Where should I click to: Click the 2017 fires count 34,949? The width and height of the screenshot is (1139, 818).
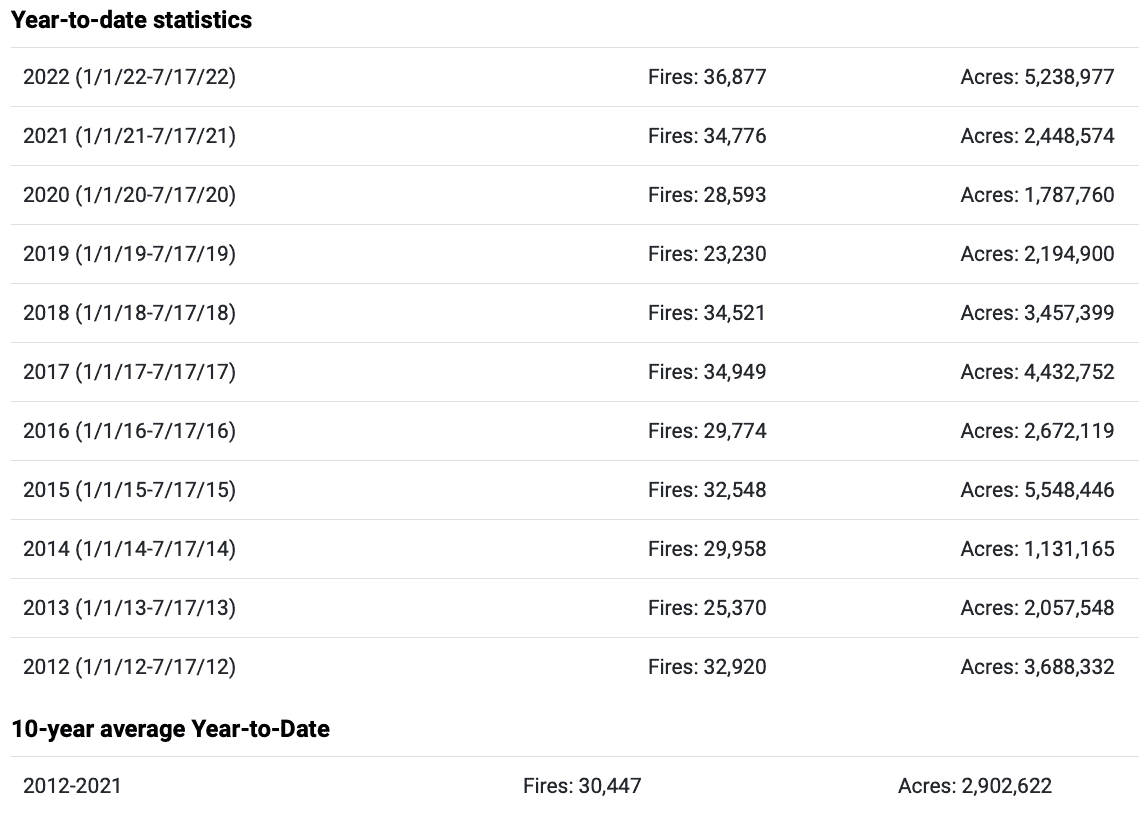[707, 371]
